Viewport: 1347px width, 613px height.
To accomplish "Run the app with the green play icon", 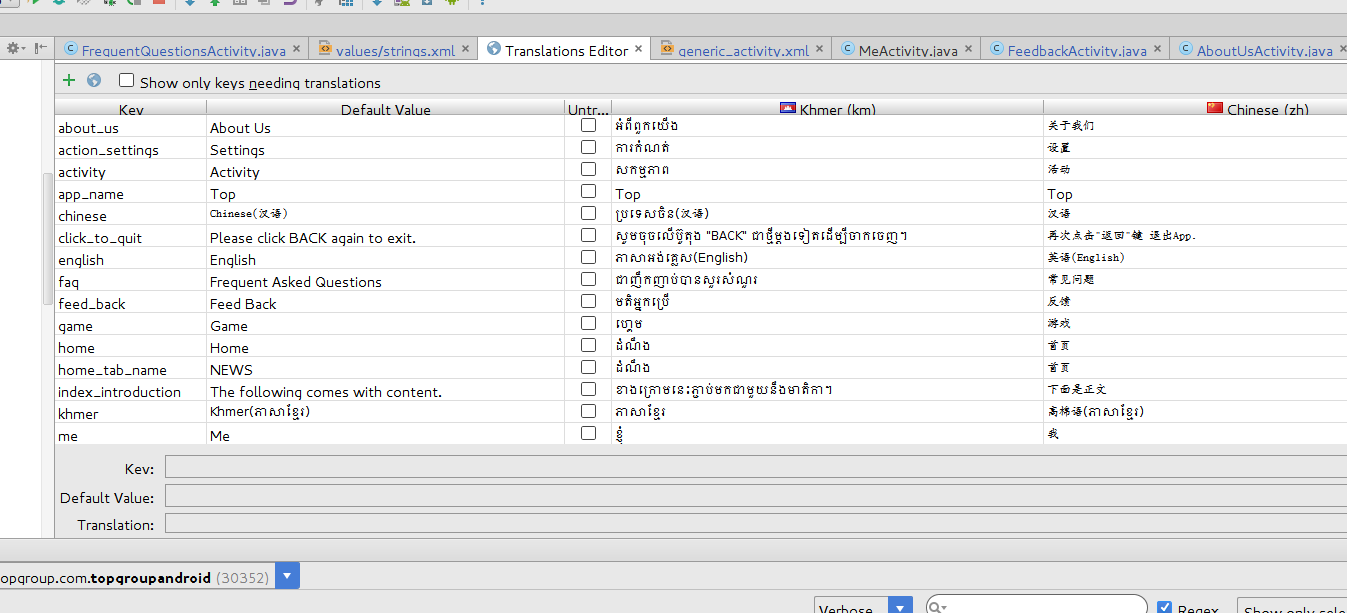I will [33, 6].
